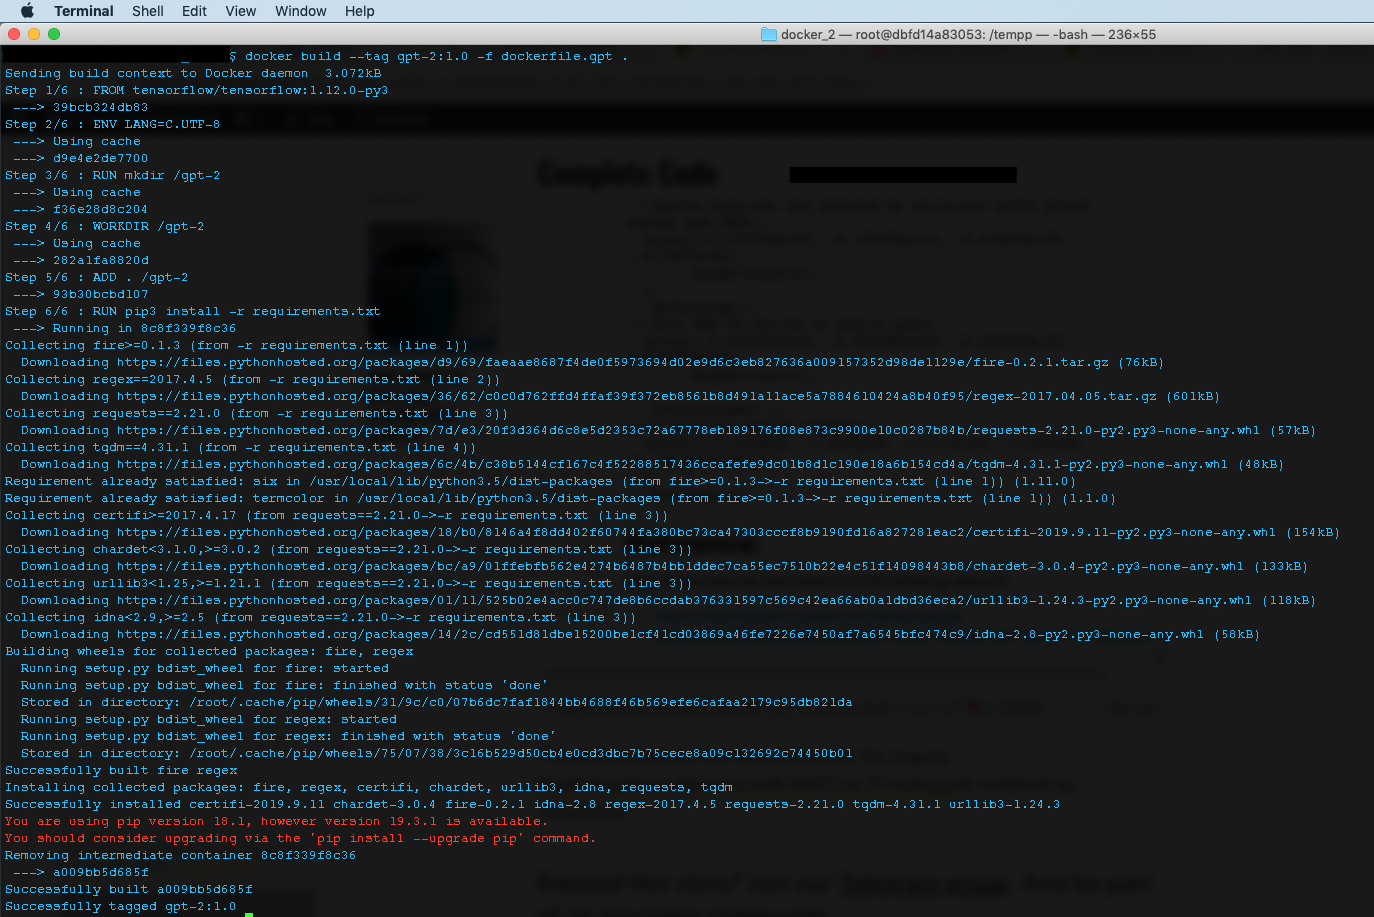Viewport: 1374px width, 917px height.
Task: Click 'Sending build context to Docker daemon' line
Action: click(193, 73)
